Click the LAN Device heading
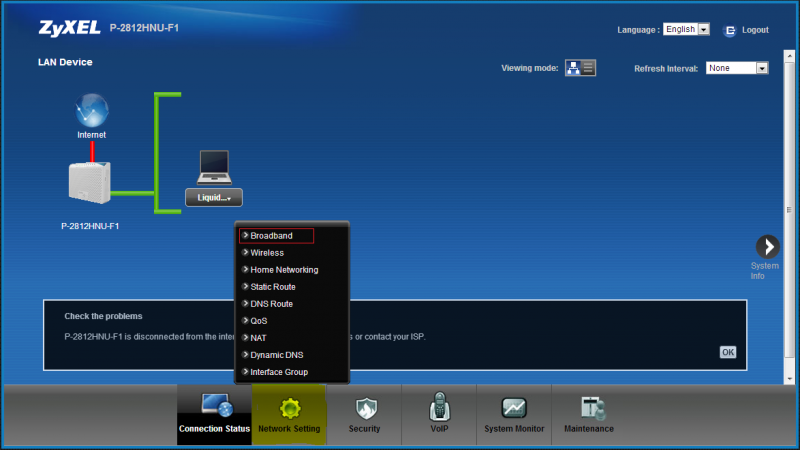 [65, 62]
